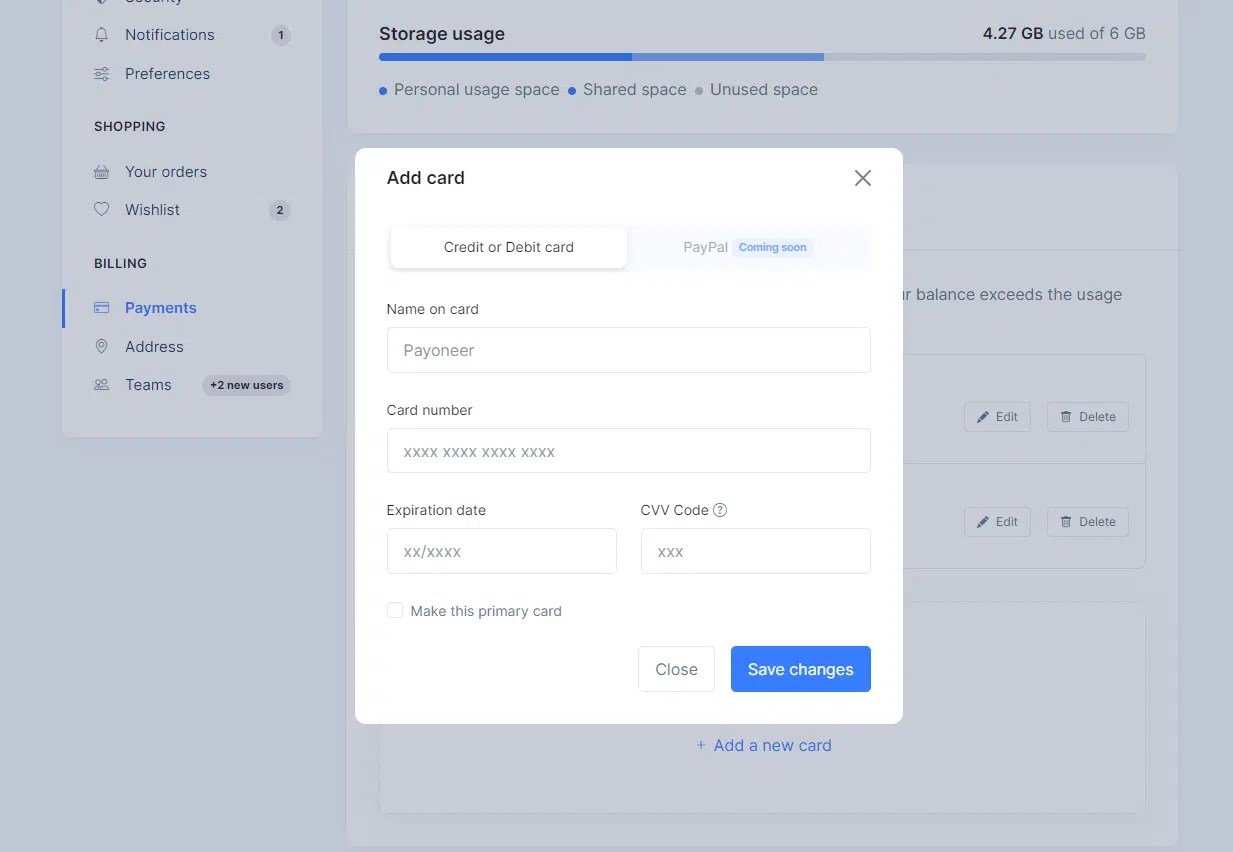Click the Preferences sliders icon
Screen dimensions: 1233x852
(x=101, y=74)
